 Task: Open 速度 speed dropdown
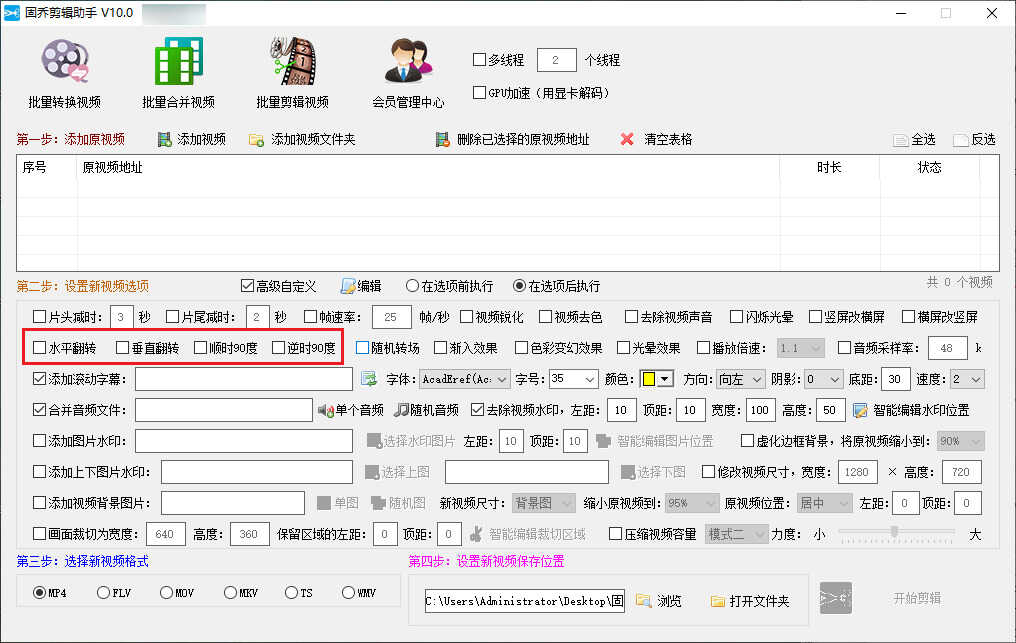click(967, 379)
